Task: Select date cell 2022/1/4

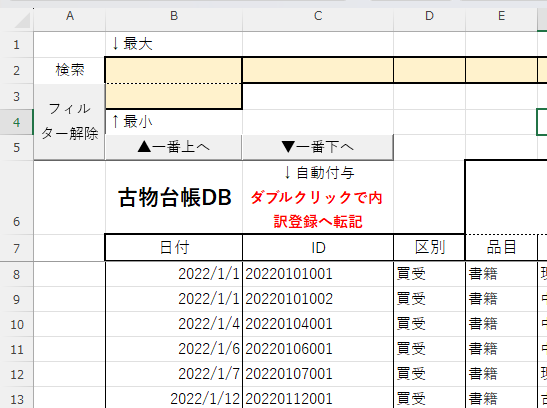Action: [x=173, y=324]
